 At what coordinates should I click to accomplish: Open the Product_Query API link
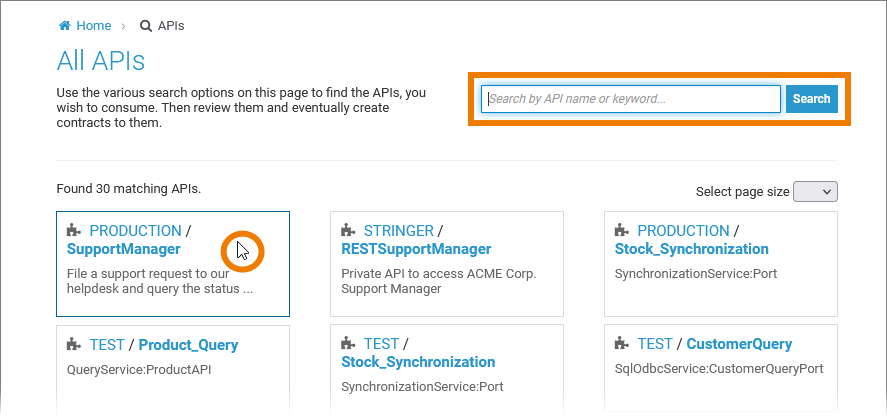point(188,345)
